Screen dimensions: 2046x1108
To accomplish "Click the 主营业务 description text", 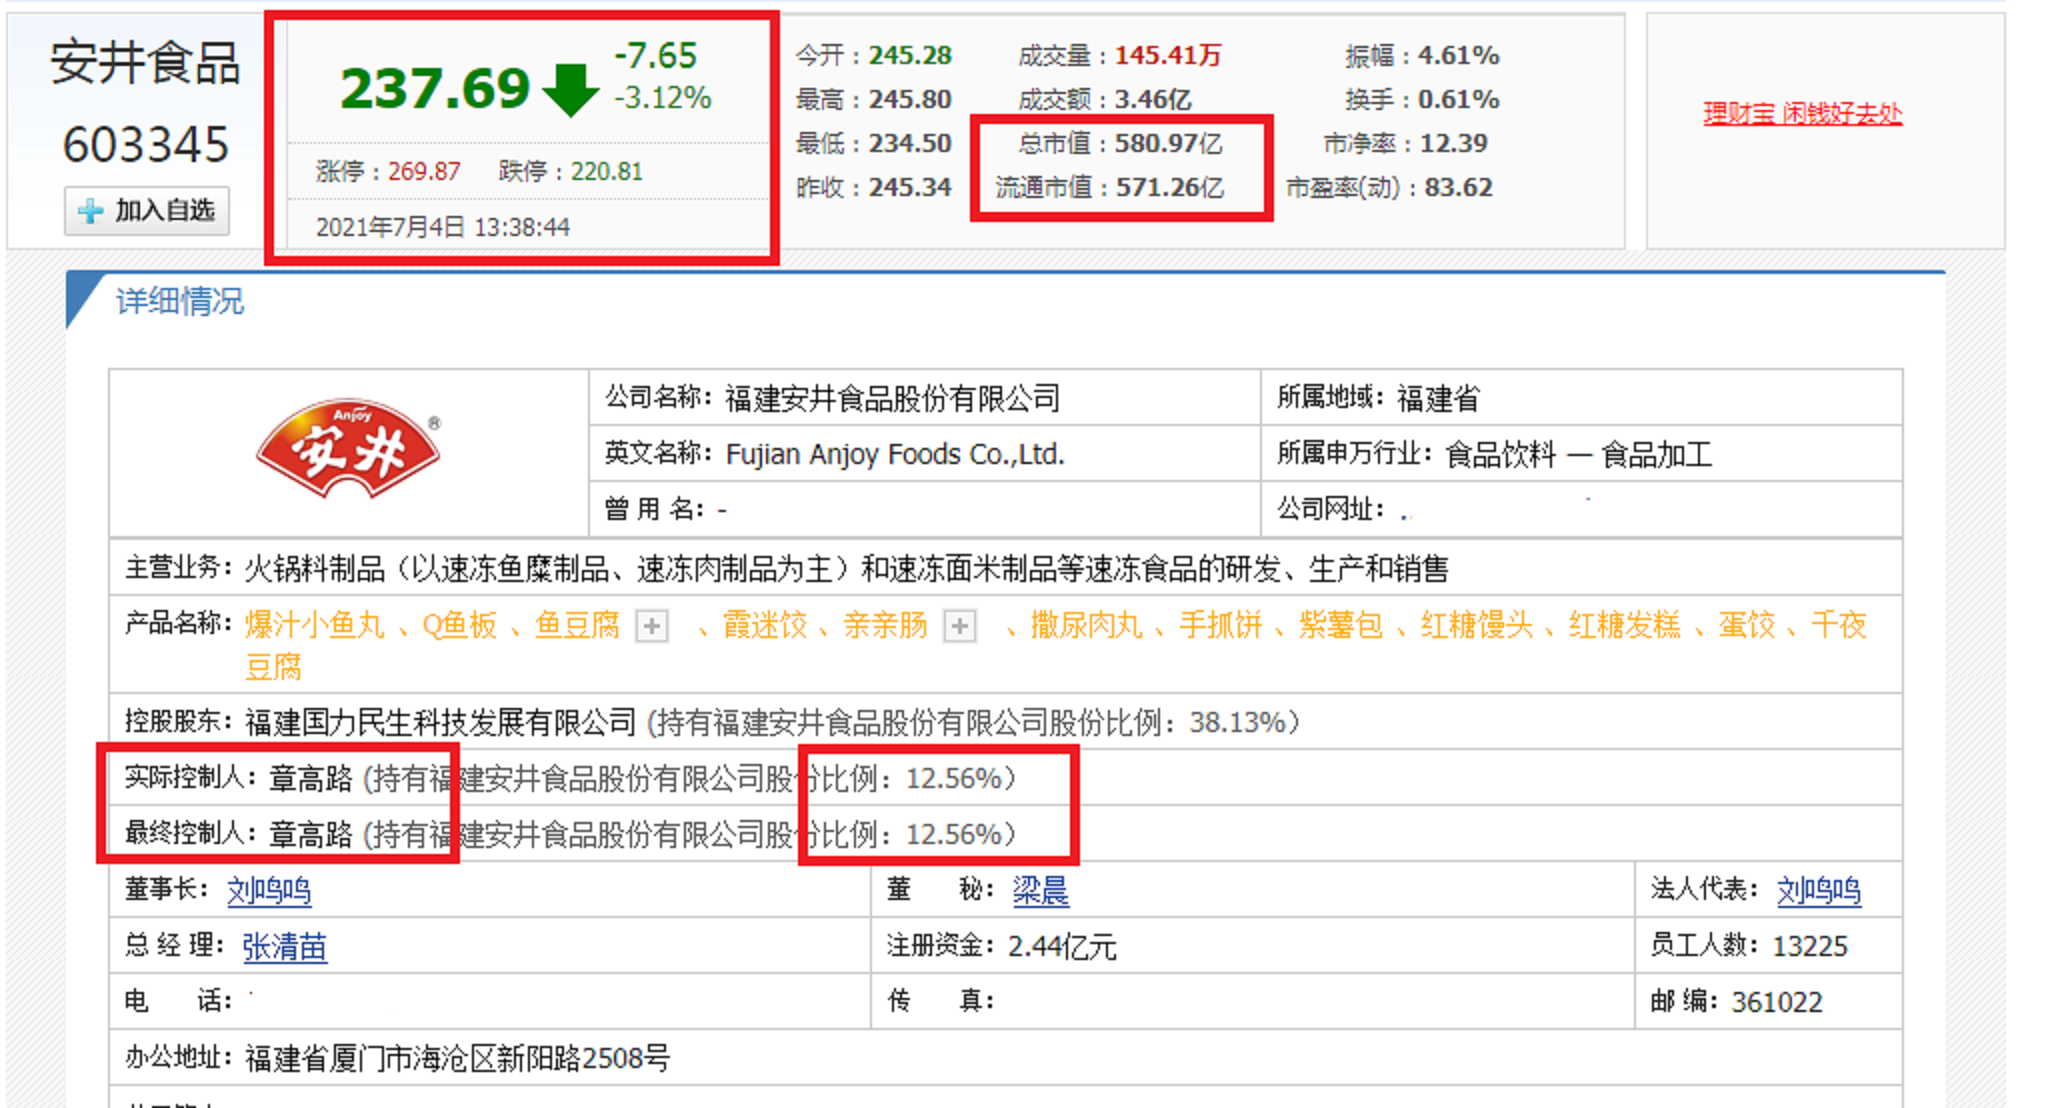I will (846, 569).
